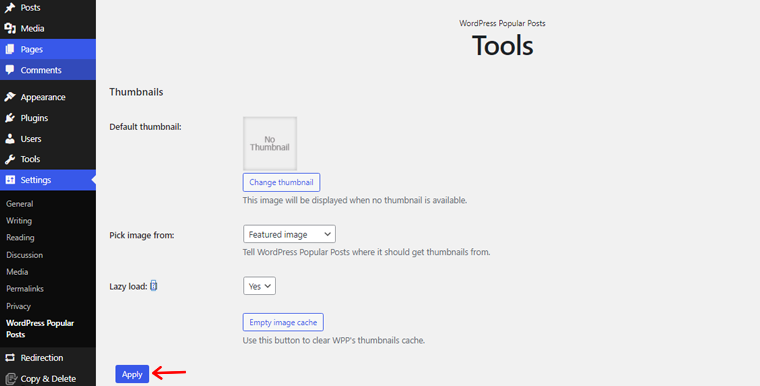This screenshot has width=760, height=386.
Task: Open the Featured image dropdown
Action: tap(289, 234)
